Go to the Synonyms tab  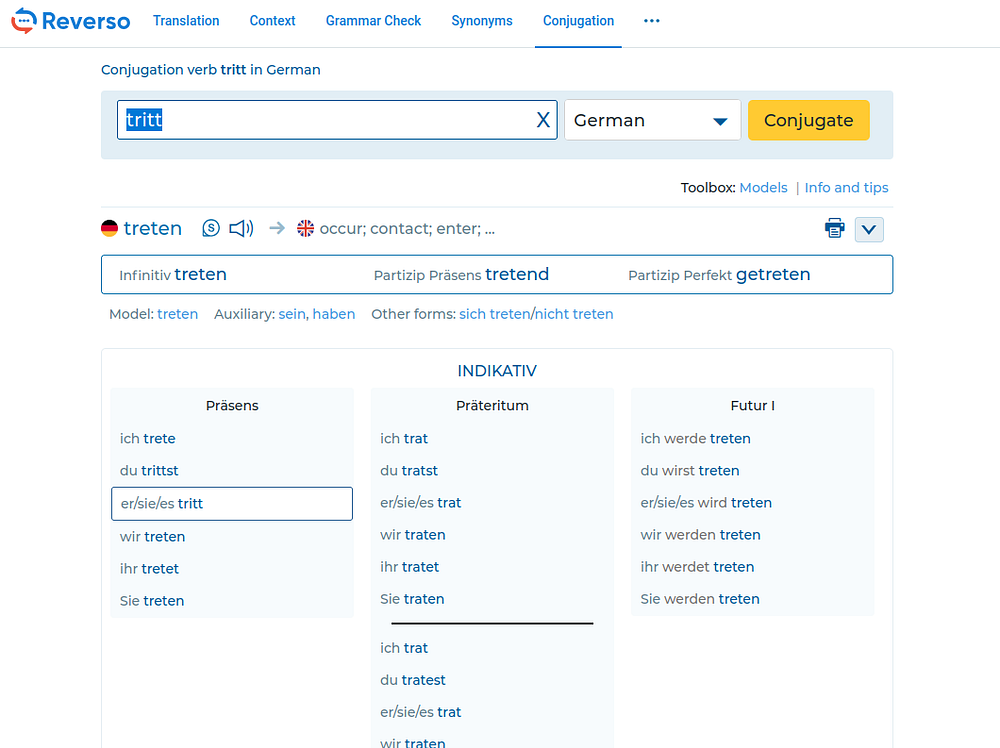(x=482, y=21)
